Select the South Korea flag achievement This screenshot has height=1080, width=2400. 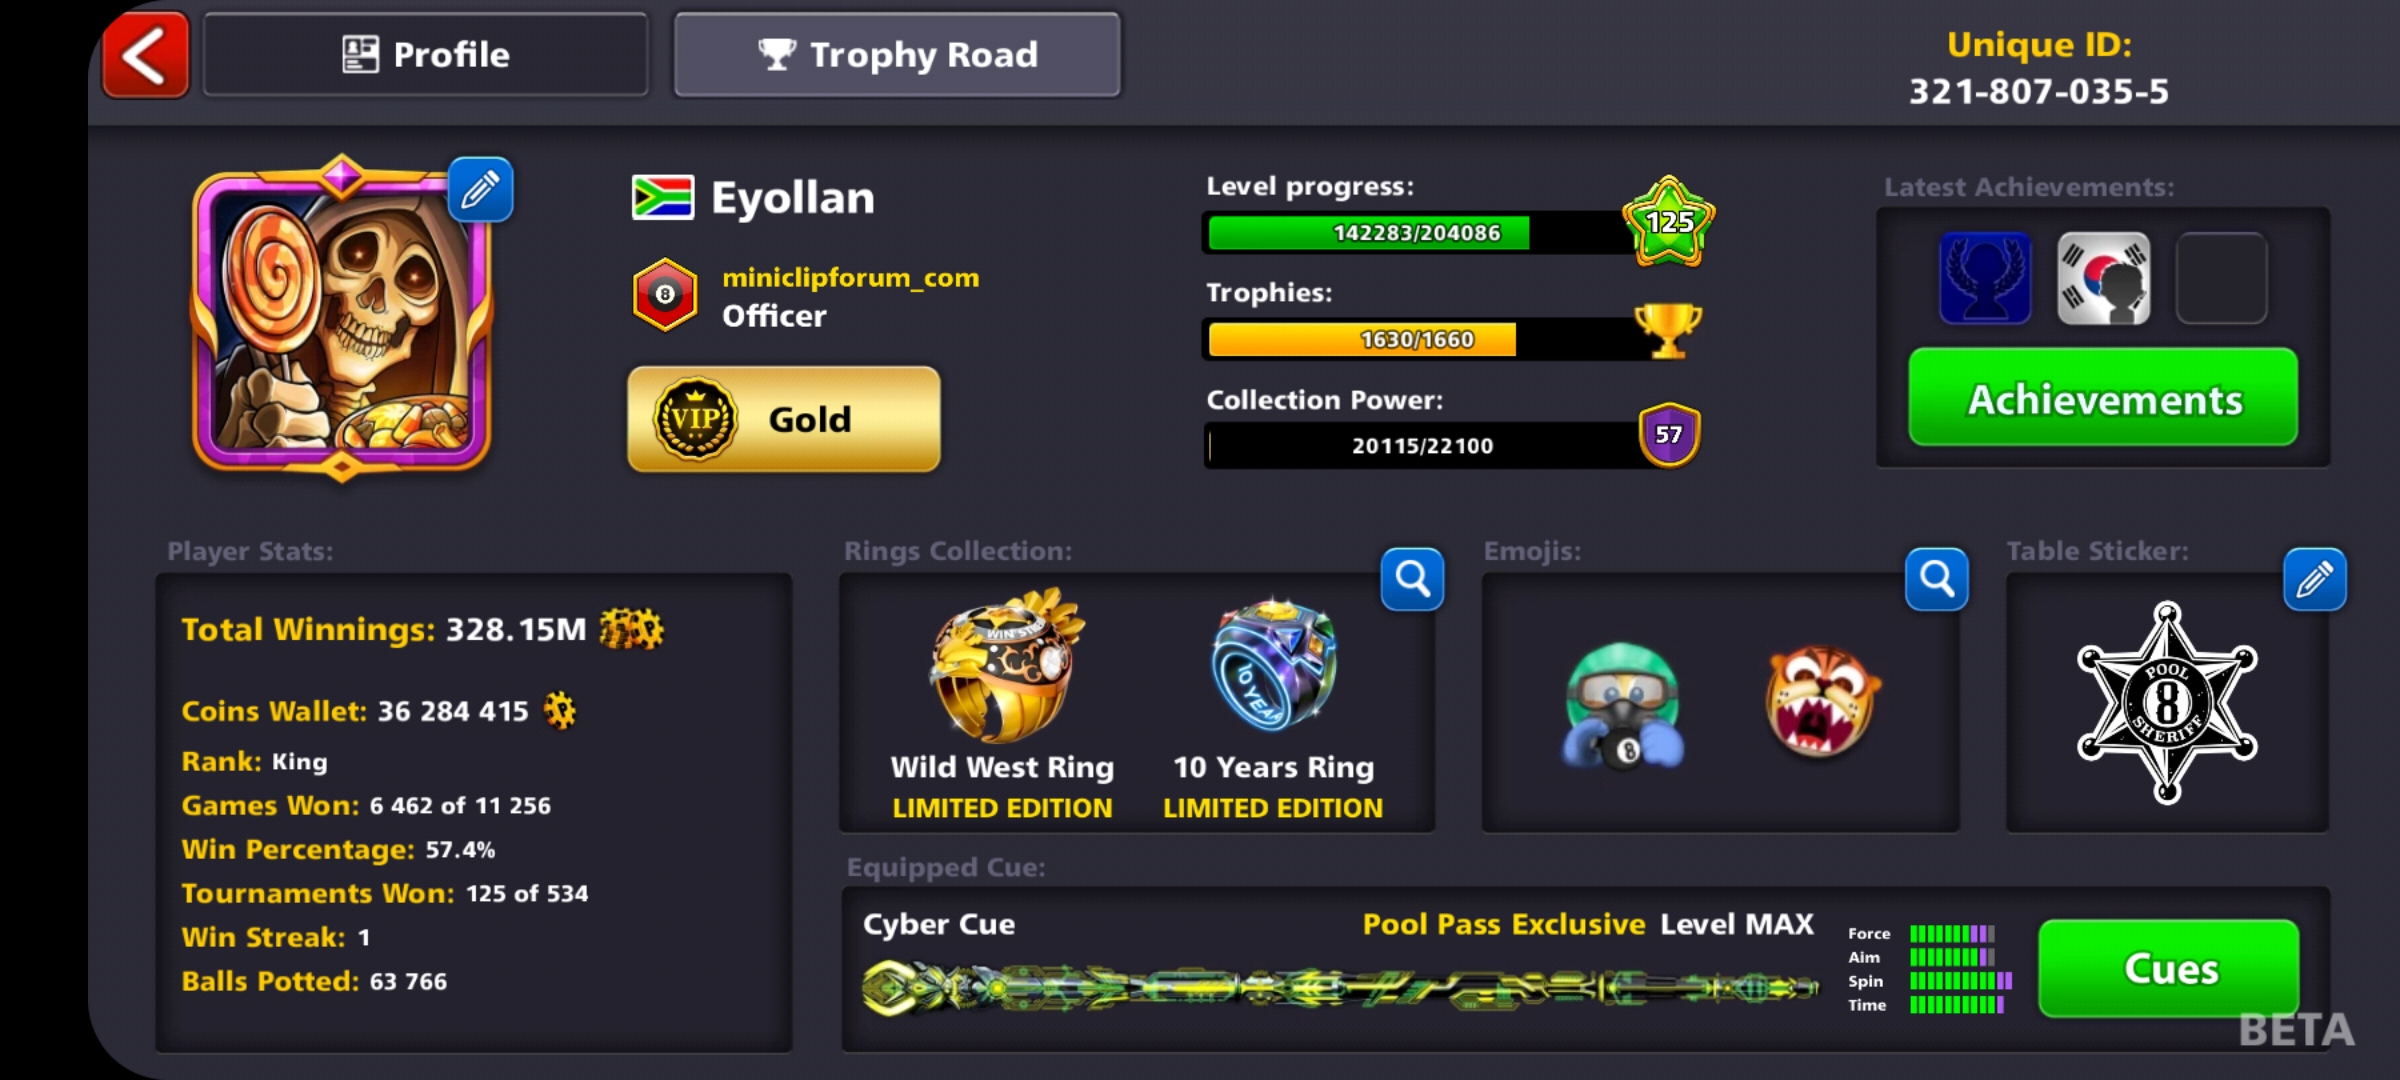(x=2103, y=278)
